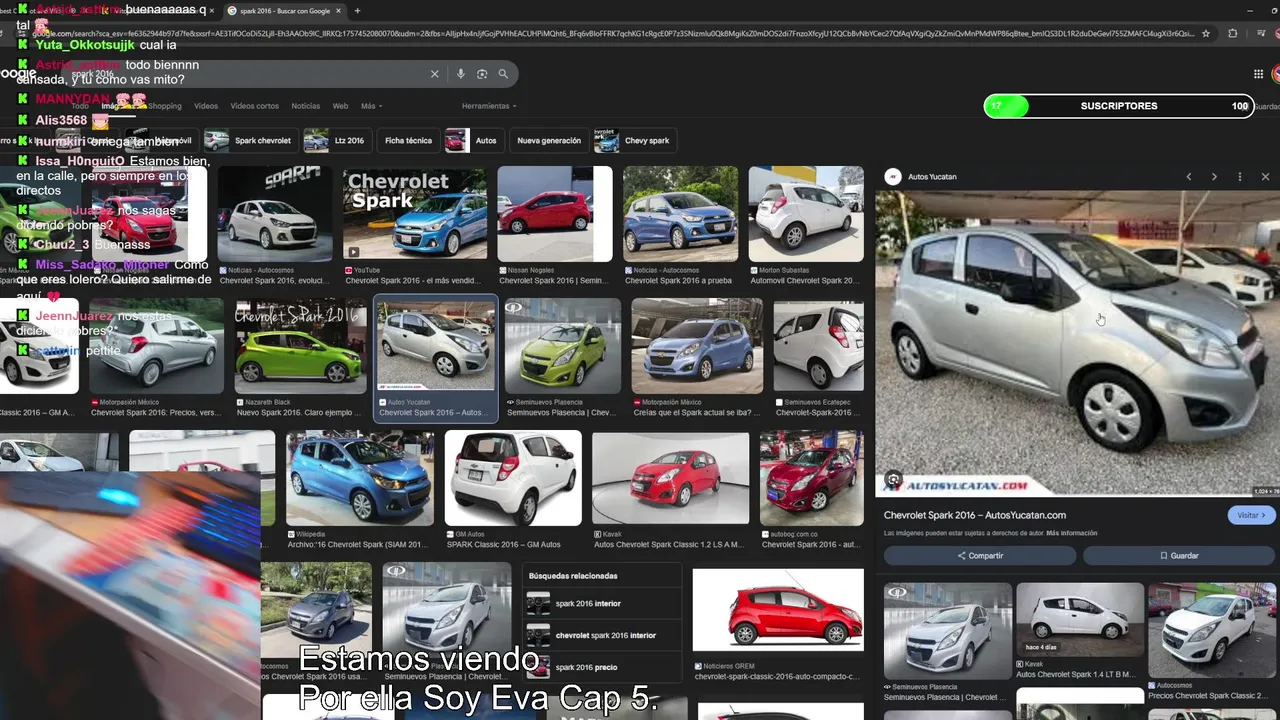Show the previous image in the preview panel

[x=1189, y=177]
